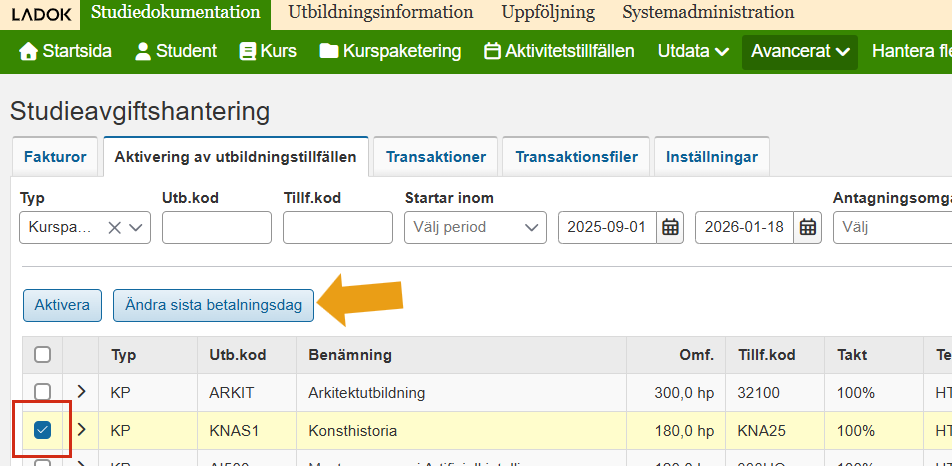Switch to Uppföljning top tab
Image resolution: width=952 pixels, height=467 pixels.
point(548,13)
